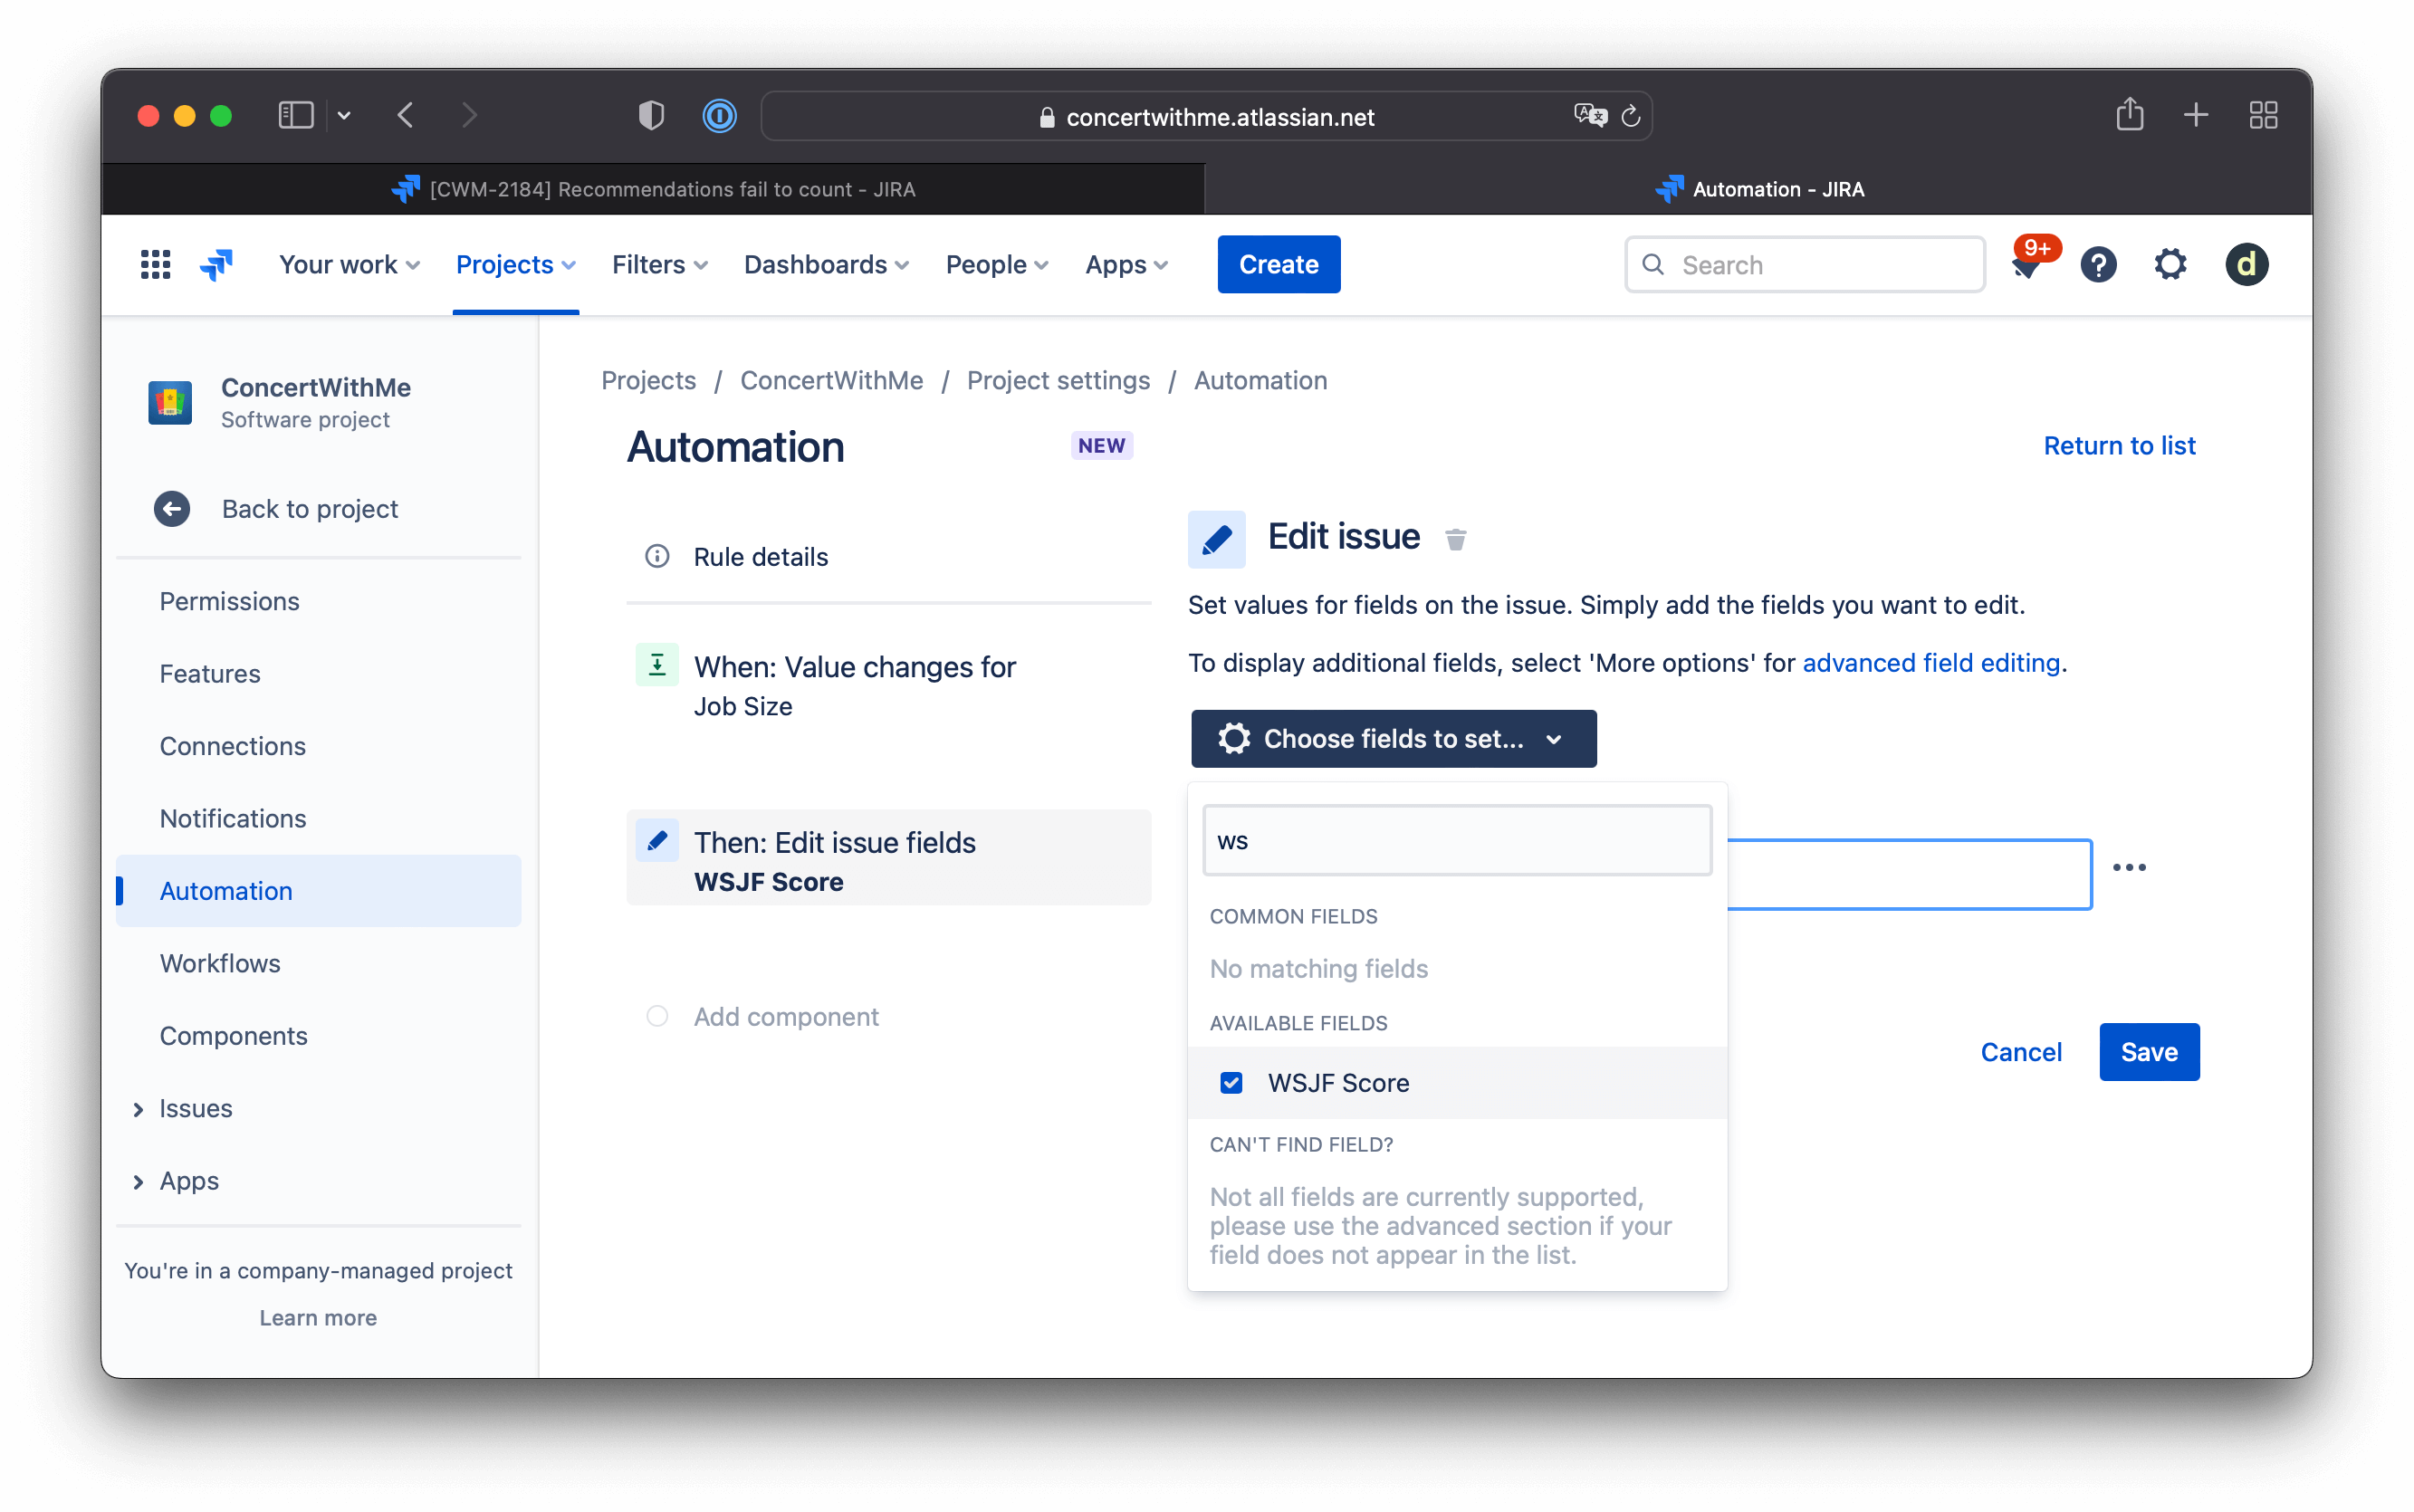Open Jira settings gear icon
Viewport: 2414px width, 1512px height.
click(2170, 264)
